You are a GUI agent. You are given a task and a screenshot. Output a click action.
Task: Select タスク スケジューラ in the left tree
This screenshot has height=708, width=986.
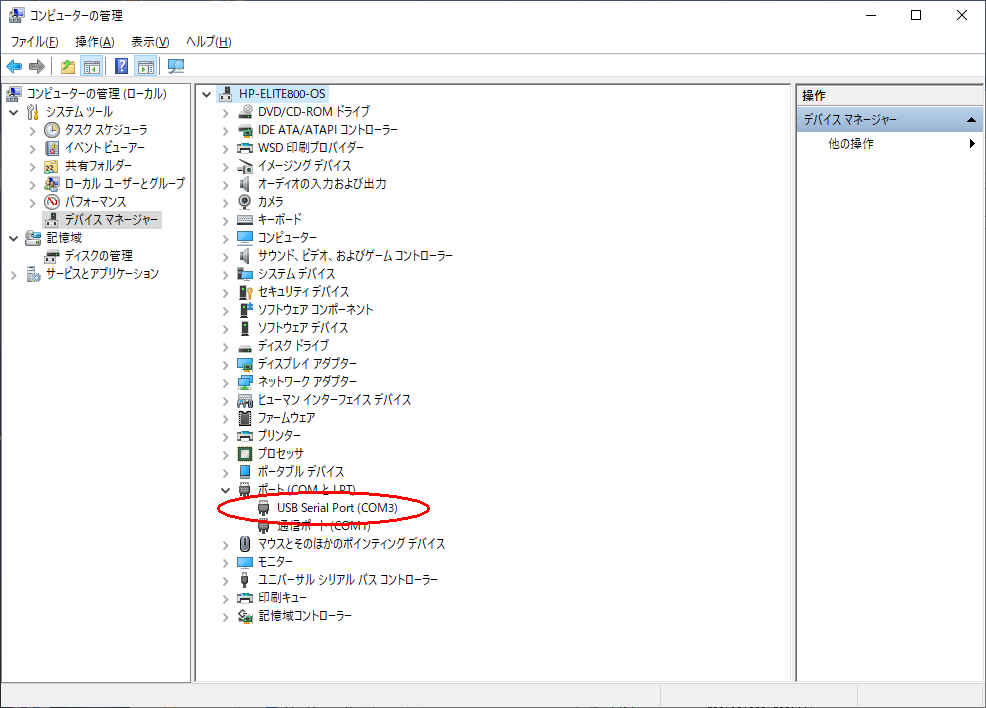105,130
